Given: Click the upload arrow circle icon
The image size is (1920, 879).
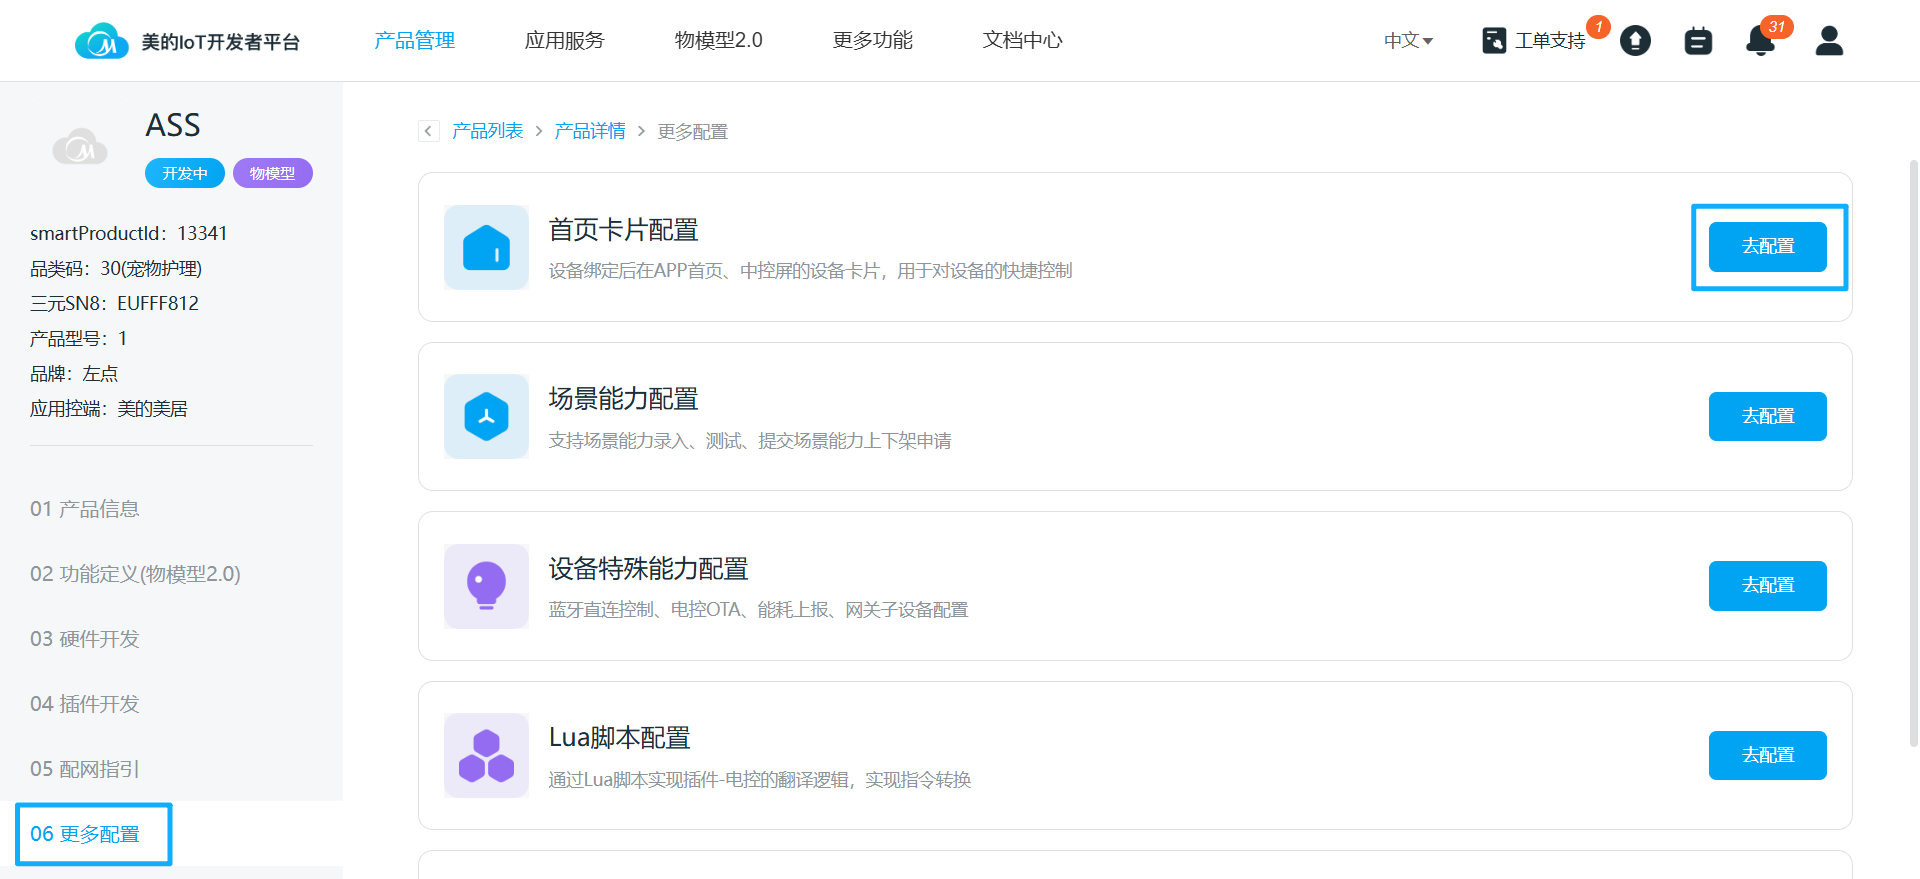Looking at the screenshot, I should [1635, 41].
